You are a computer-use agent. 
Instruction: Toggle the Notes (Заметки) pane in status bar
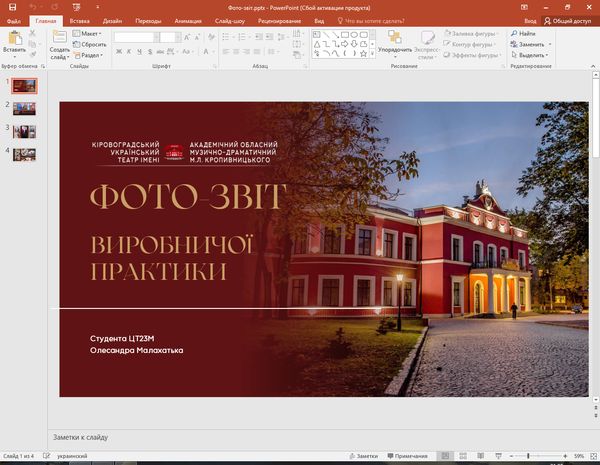click(362, 456)
